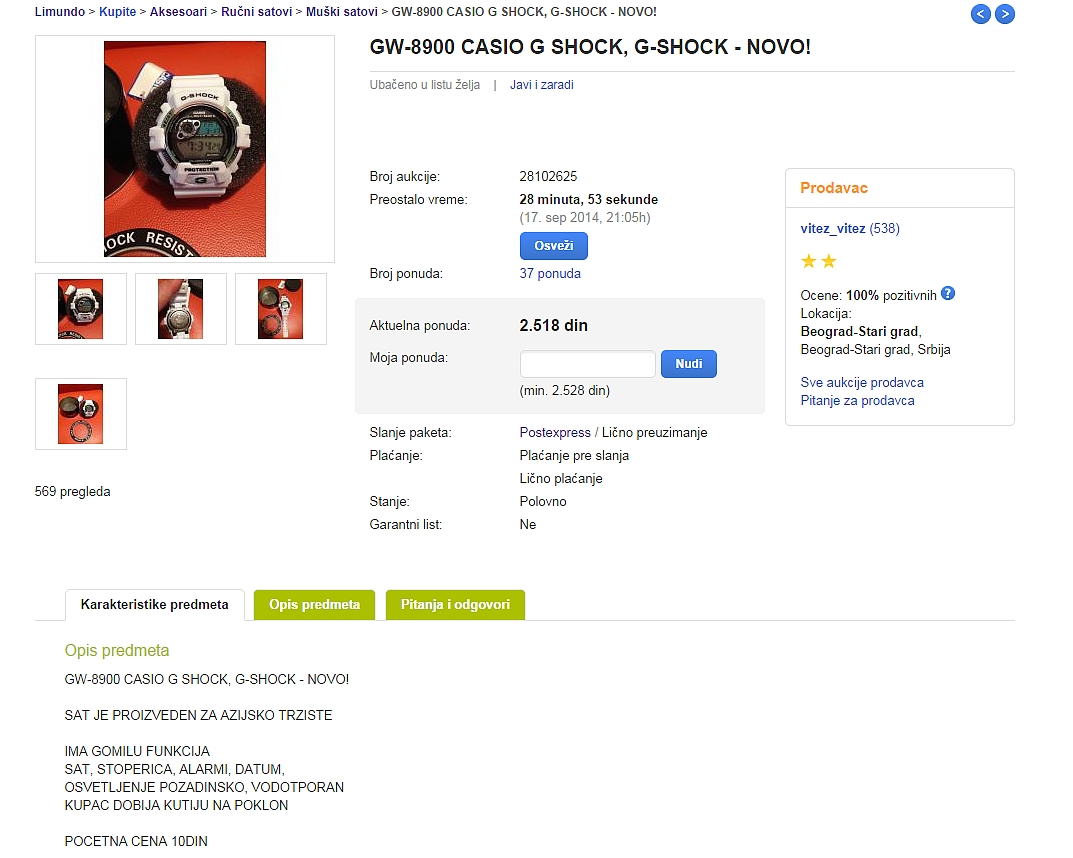Select third thumbnail with tin box
This screenshot has width=1073, height=858.
[x=281, y=309]
